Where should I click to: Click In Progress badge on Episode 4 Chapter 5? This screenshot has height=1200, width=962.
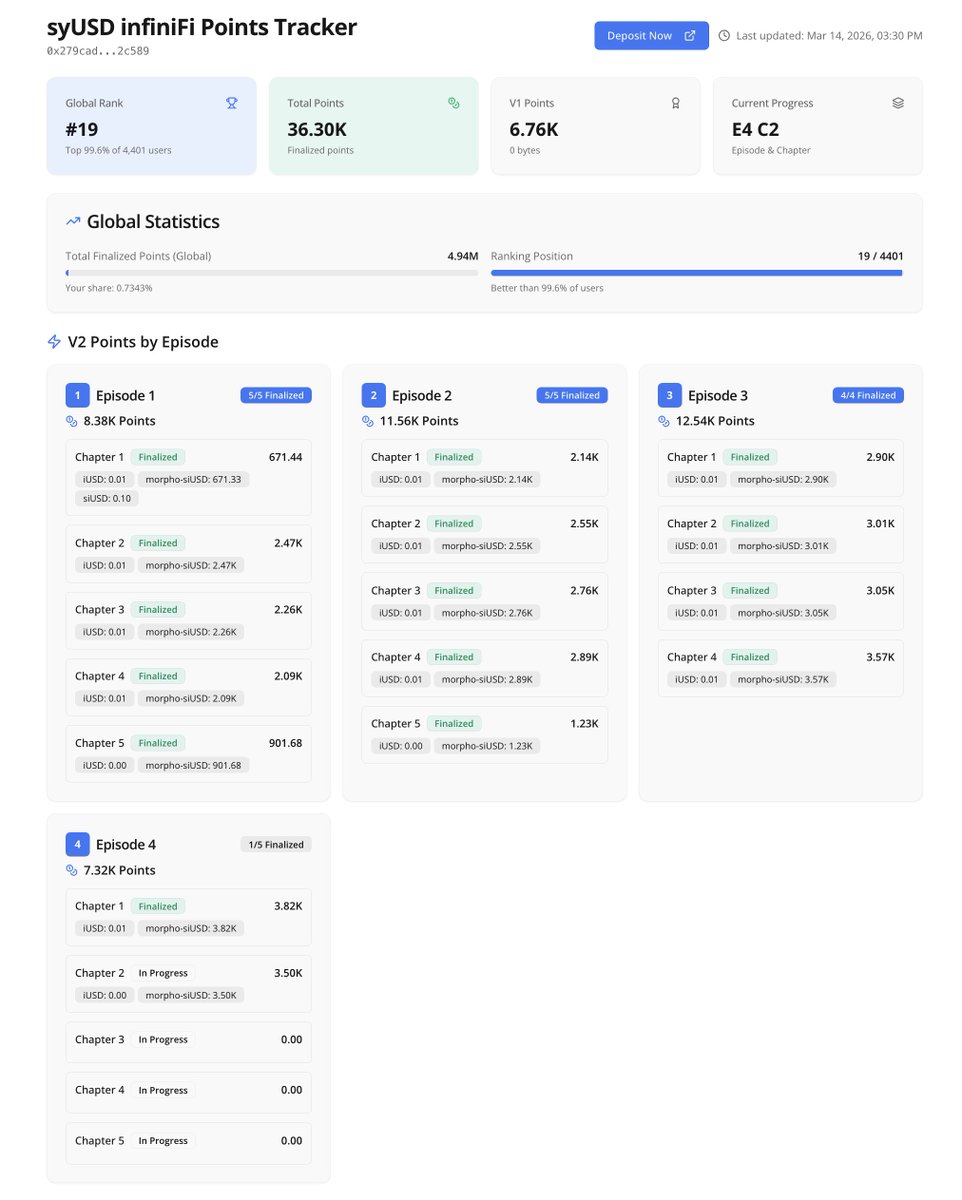click(163, 1140)
